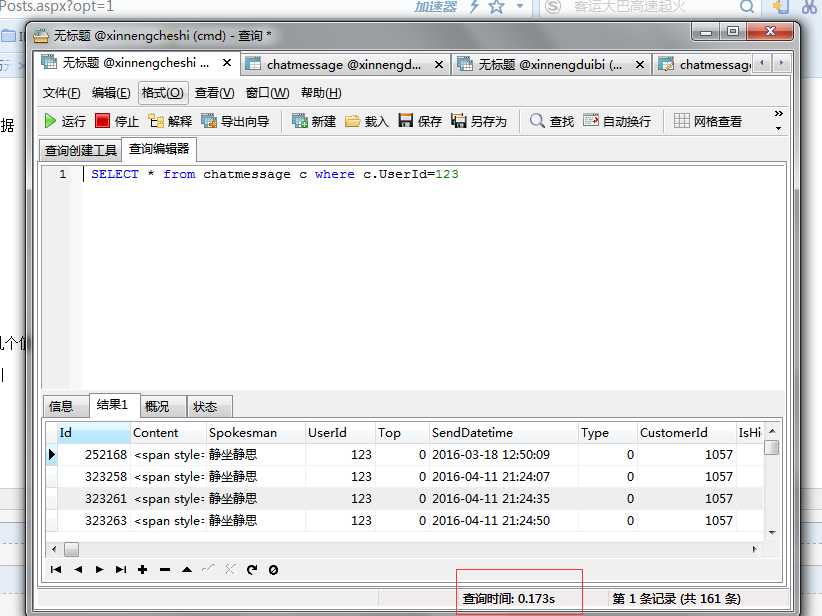The height and width of the screenshot is (616, 822).
Task: Open 查找 find tool
Action: click(551, 121)
